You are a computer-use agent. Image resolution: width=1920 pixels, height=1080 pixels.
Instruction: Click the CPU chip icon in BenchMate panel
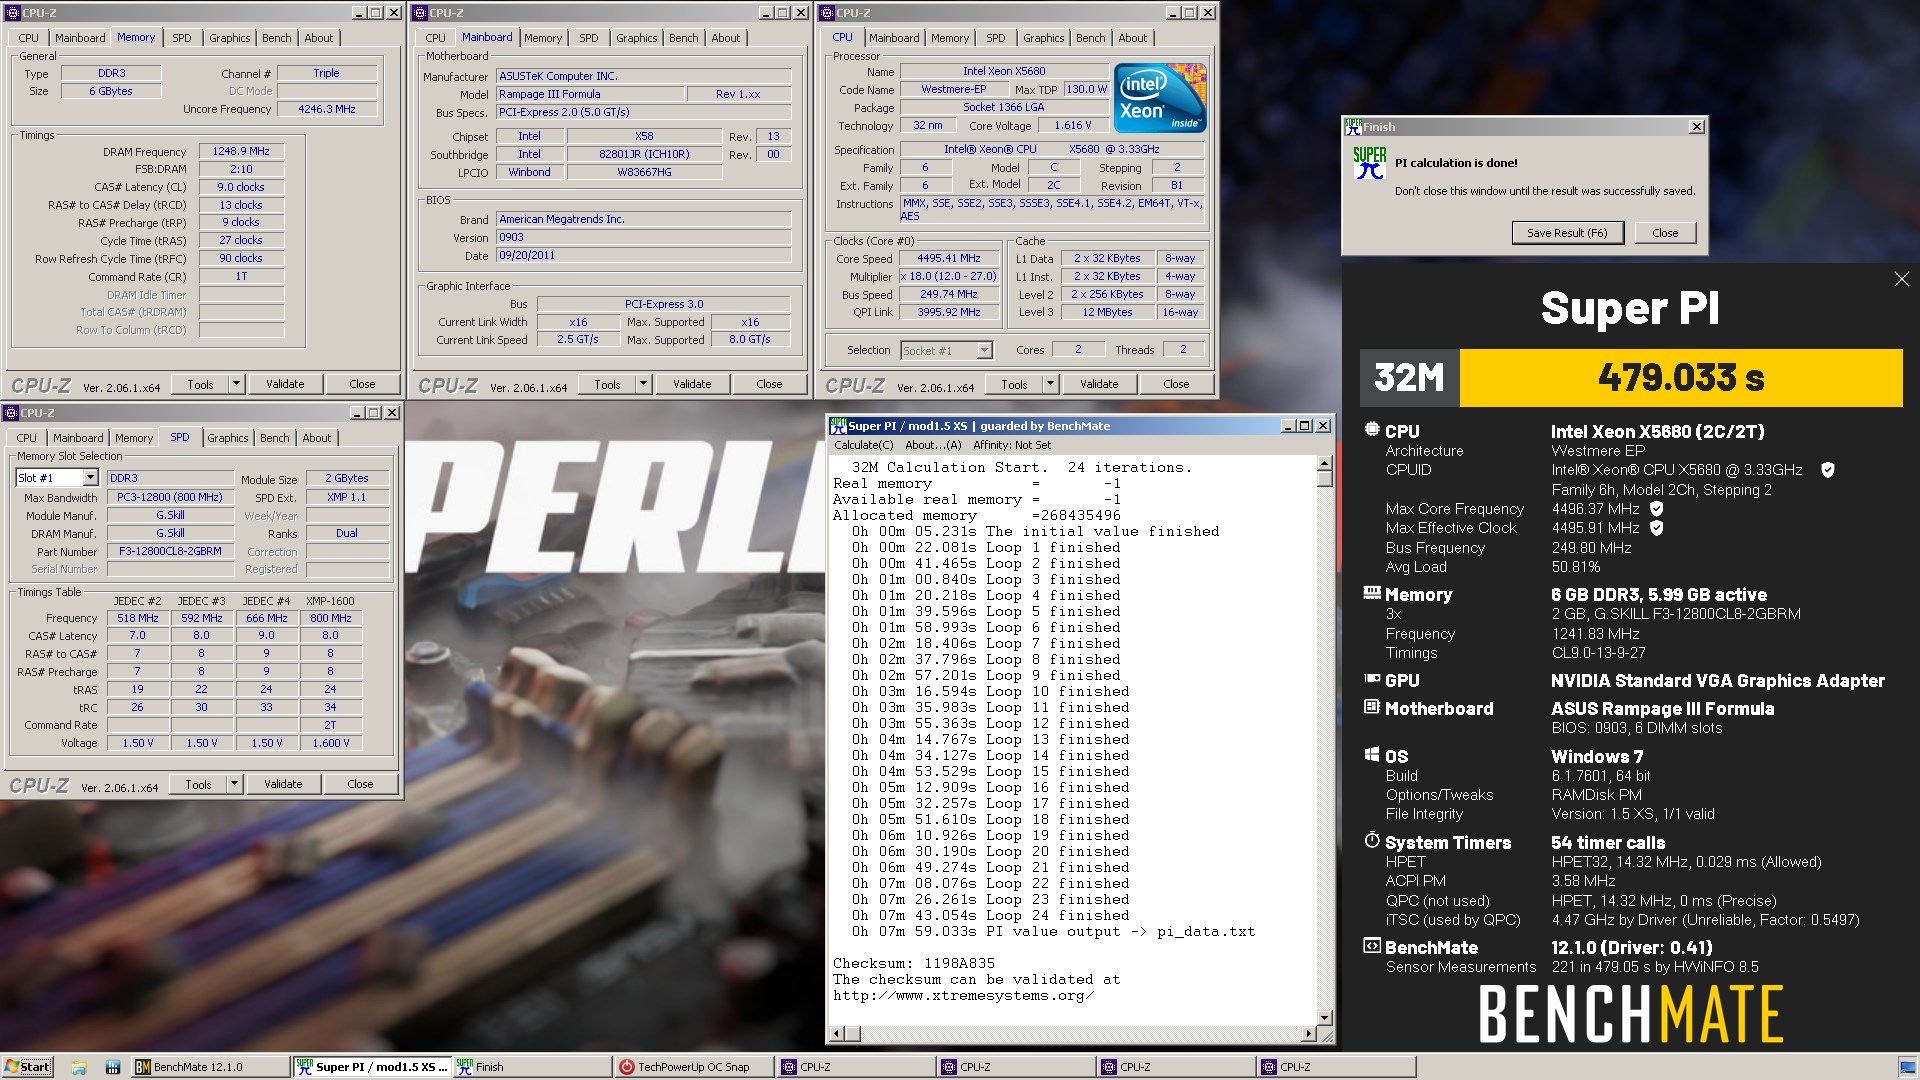[1372, 430]
